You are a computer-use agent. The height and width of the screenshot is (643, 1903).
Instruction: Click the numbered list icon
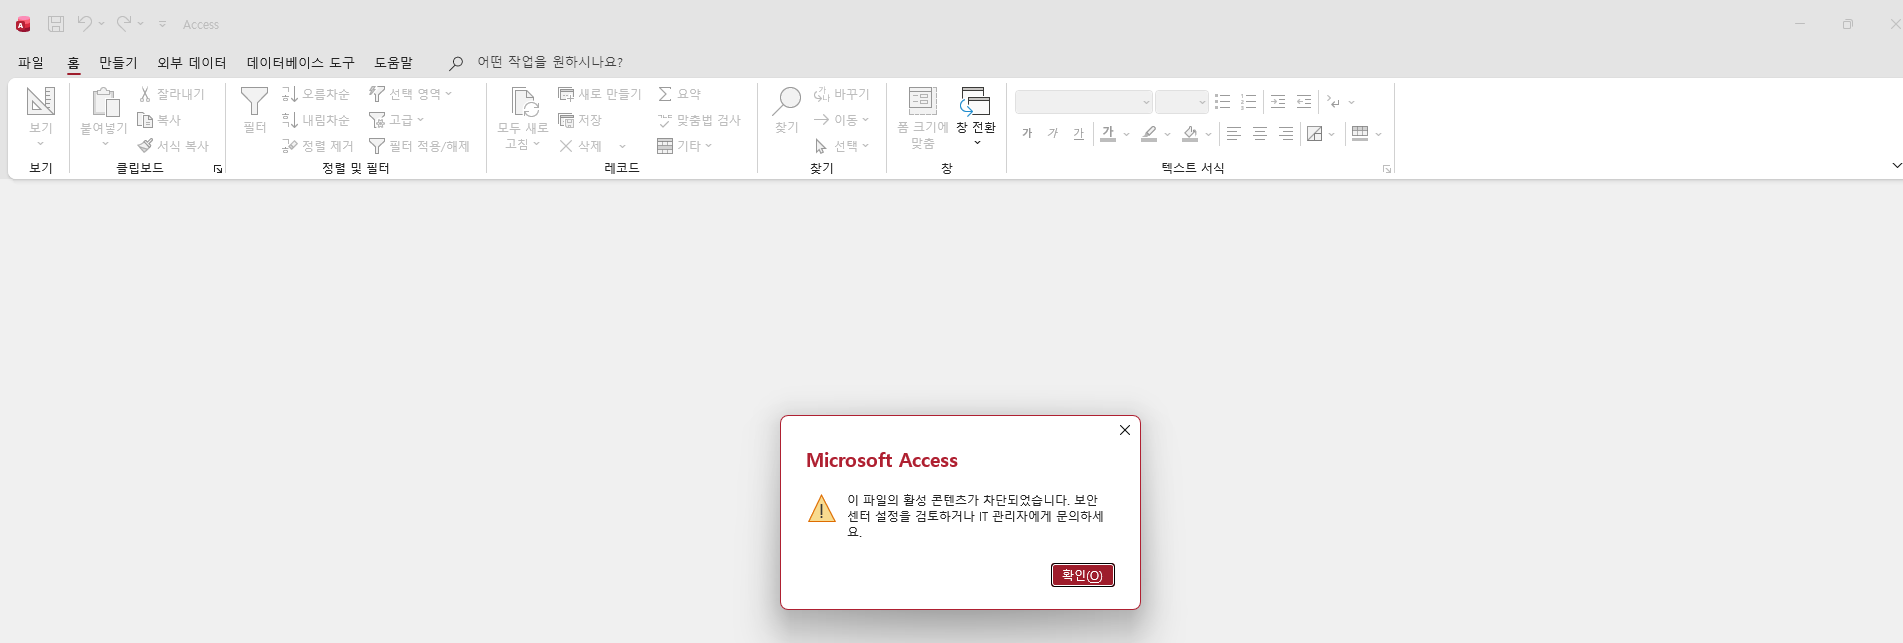(x=1248, y=102)
